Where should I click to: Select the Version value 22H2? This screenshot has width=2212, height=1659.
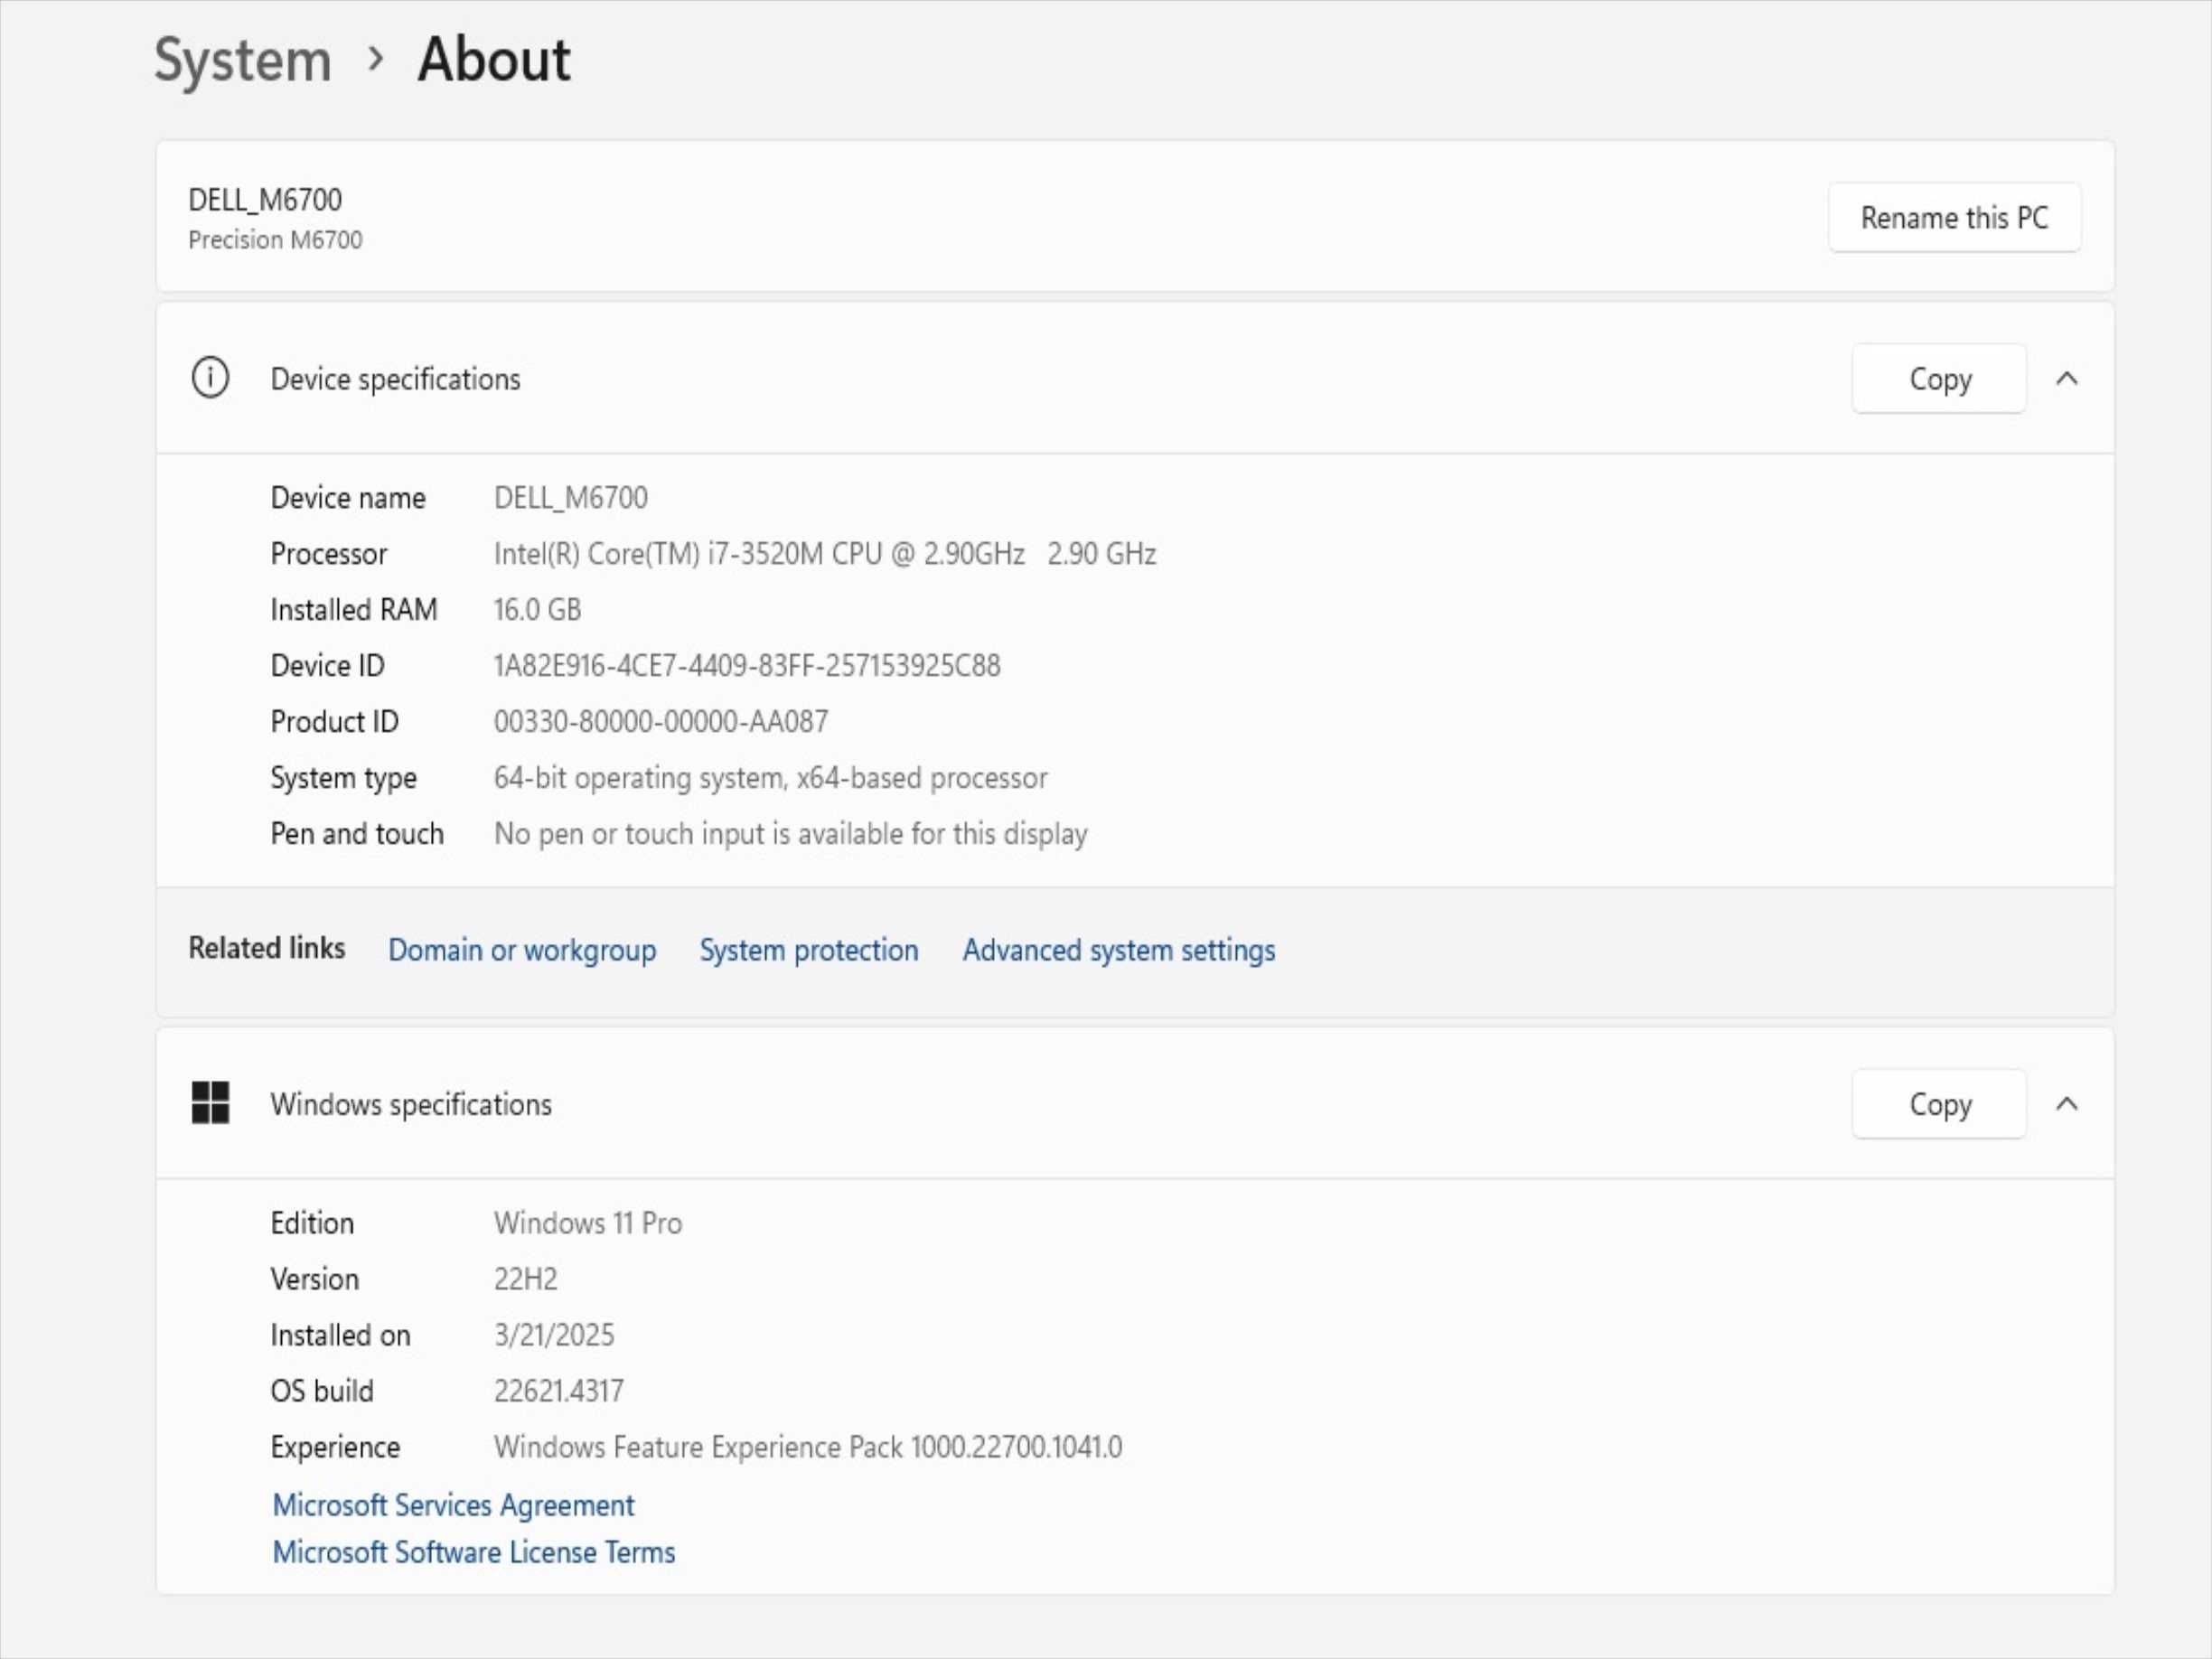[526, 1278]
